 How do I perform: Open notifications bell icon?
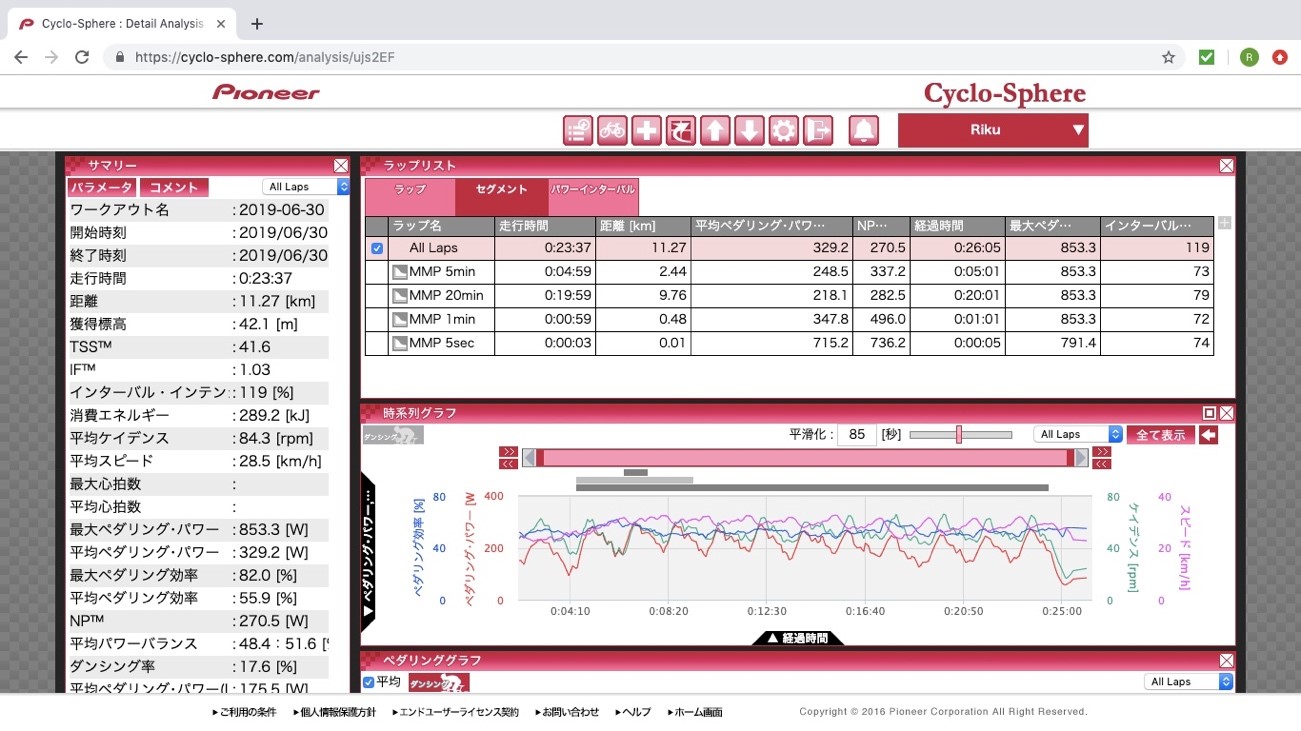(x=864, y=131)
